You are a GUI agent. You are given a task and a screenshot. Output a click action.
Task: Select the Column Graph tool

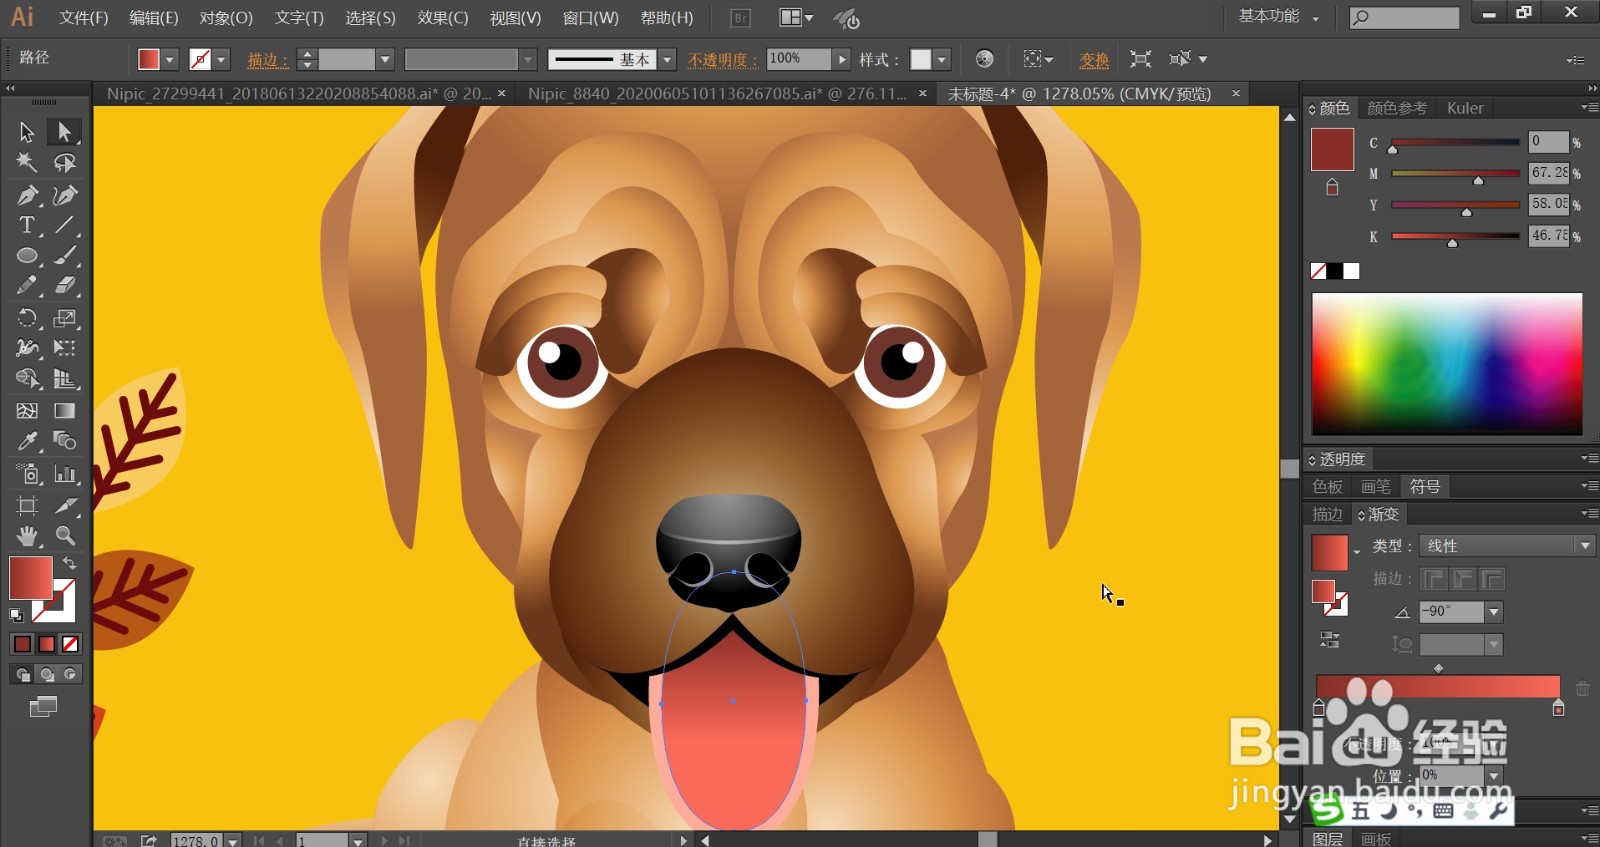tap(65, 473)
